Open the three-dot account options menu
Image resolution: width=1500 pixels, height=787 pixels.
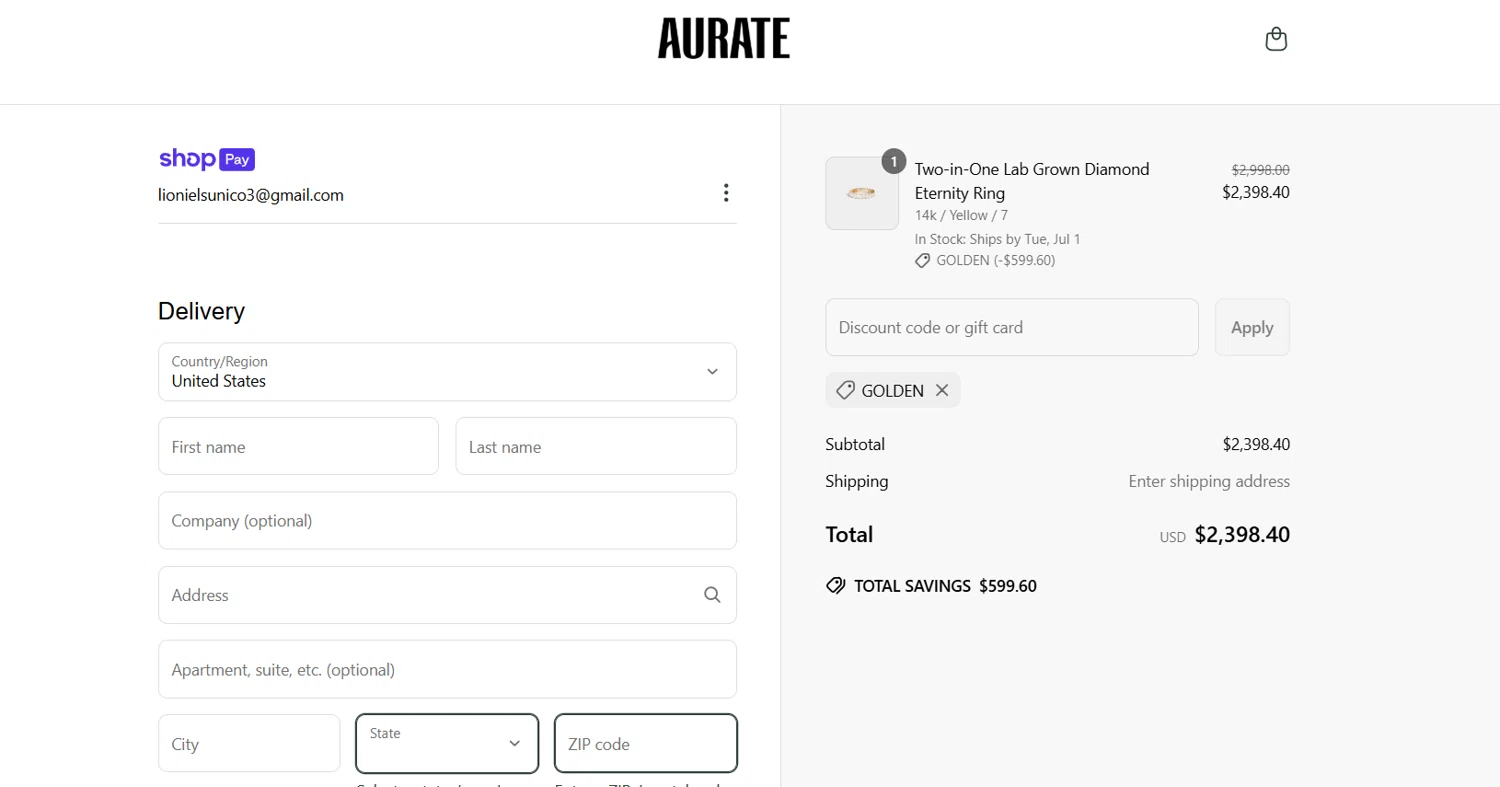(726, 193)
